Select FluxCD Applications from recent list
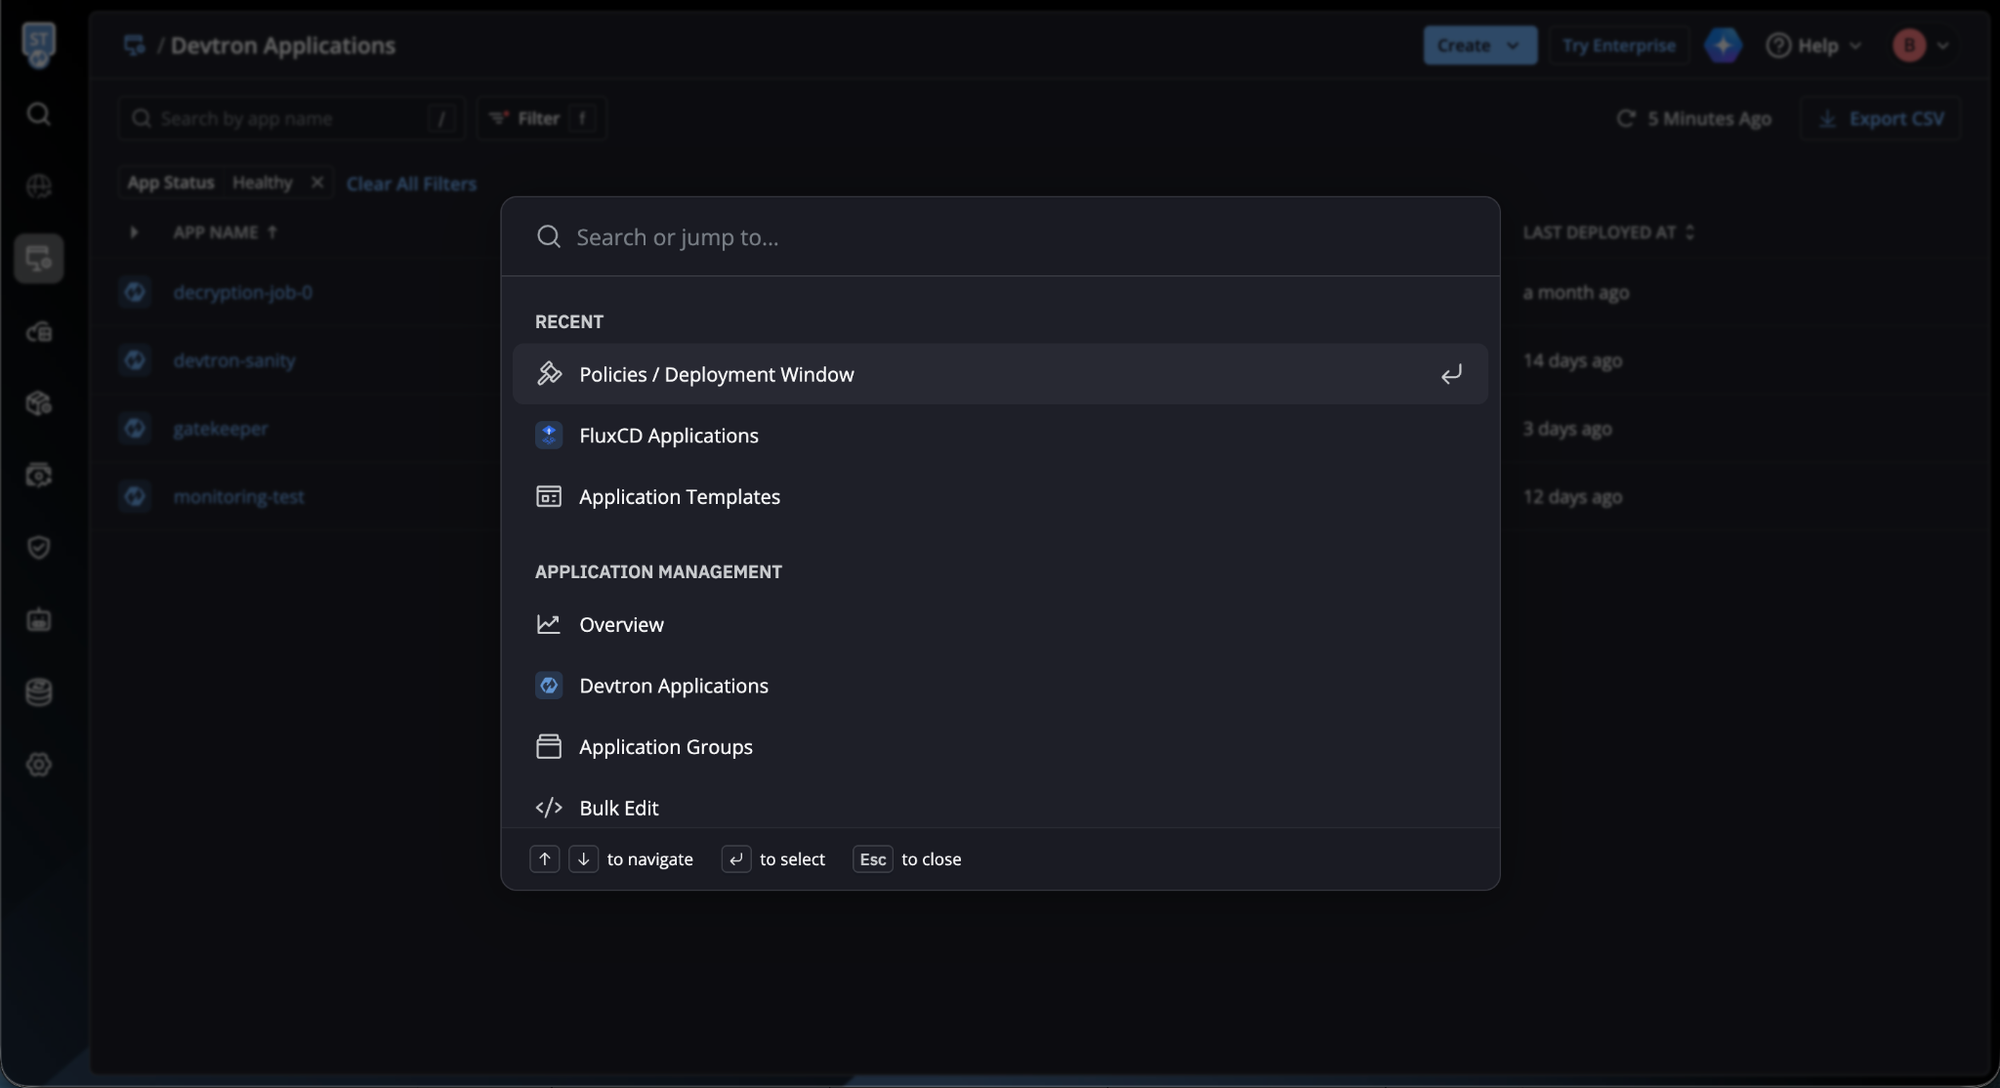The width and height of the screenshot is (2000, 1088). point(668,436)
